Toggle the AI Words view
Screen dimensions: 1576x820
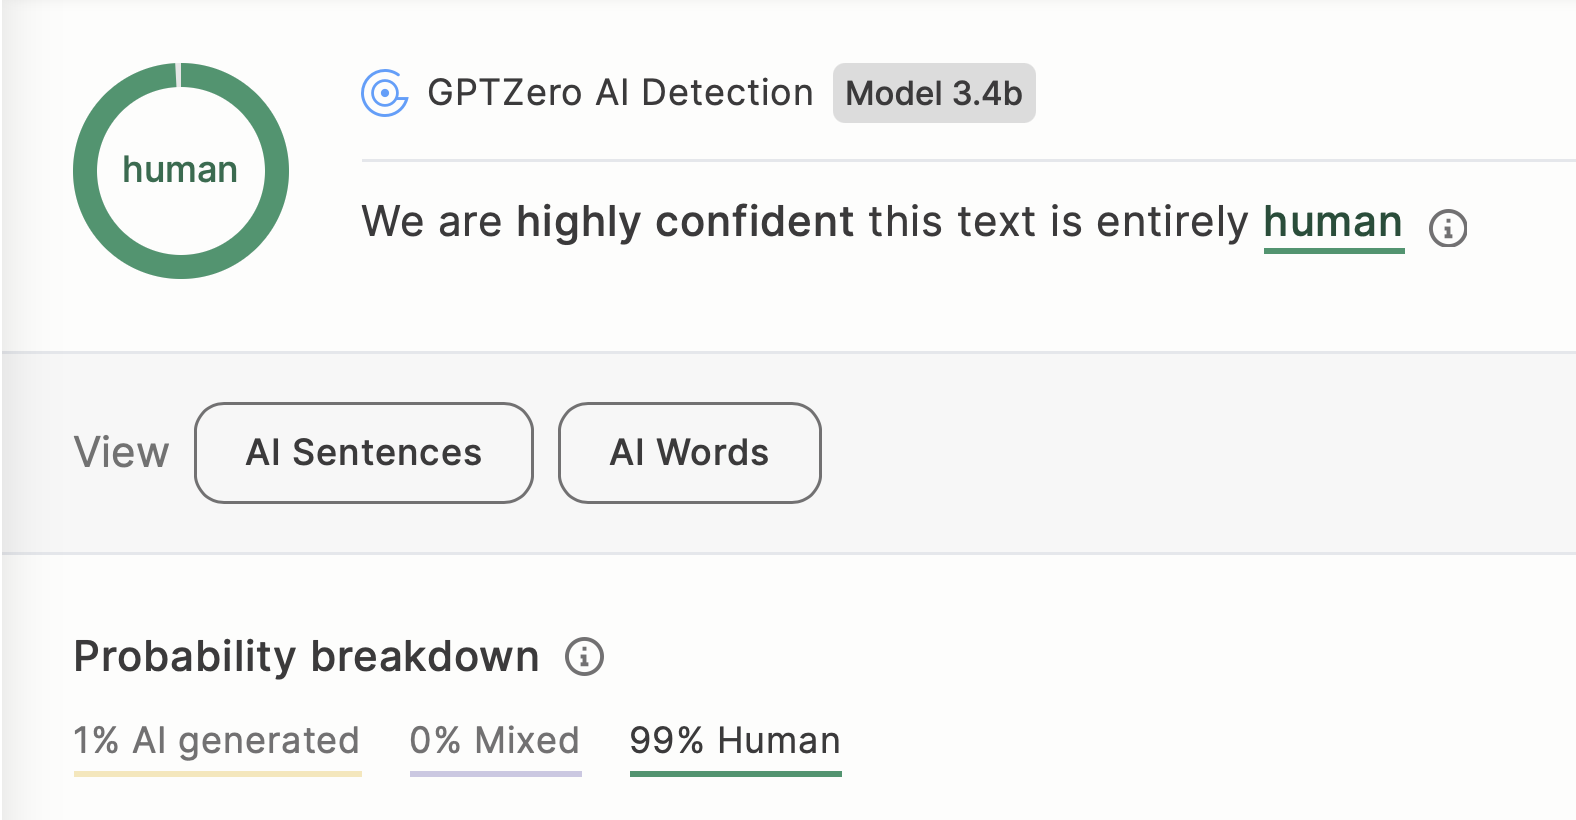pos(690,453)
